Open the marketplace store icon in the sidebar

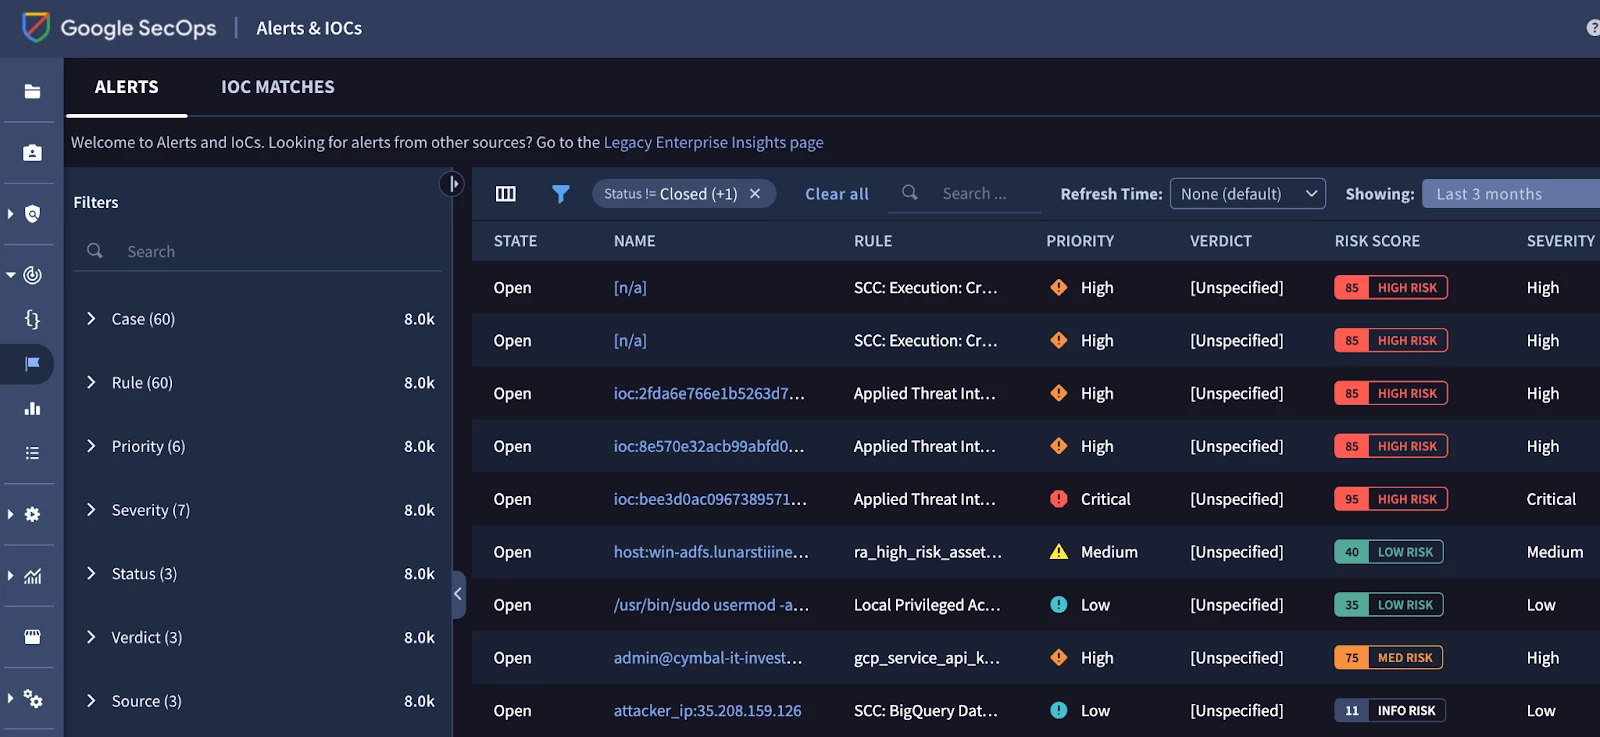click(x=32, y=637)
